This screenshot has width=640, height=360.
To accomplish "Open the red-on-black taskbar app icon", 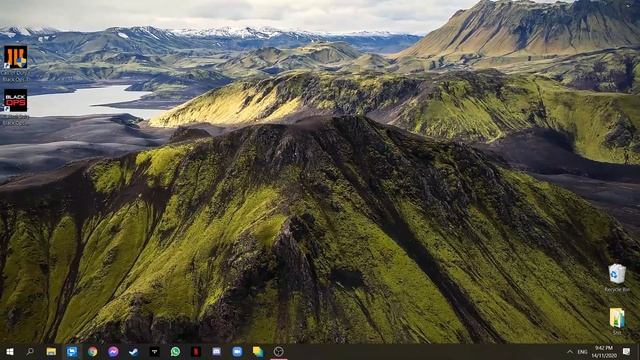I will point(196,351).
